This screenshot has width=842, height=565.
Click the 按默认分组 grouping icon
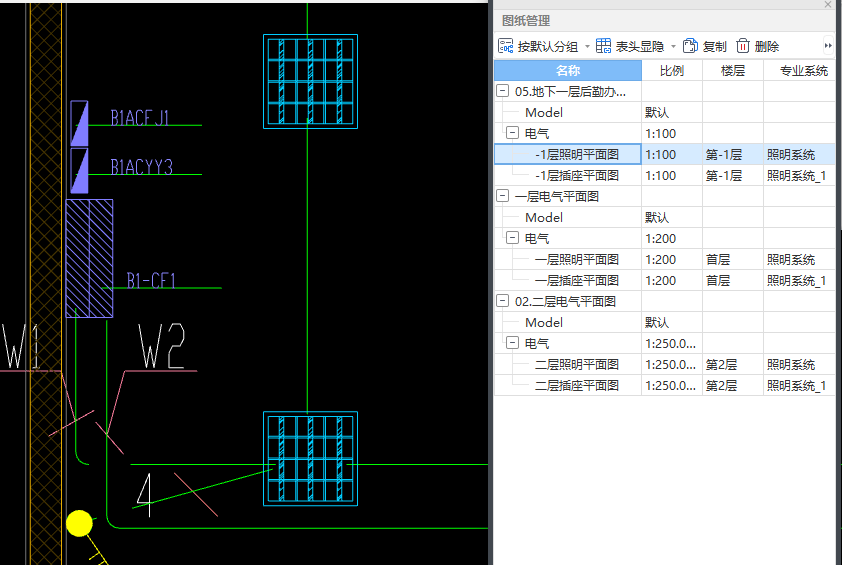pos(505,46)
